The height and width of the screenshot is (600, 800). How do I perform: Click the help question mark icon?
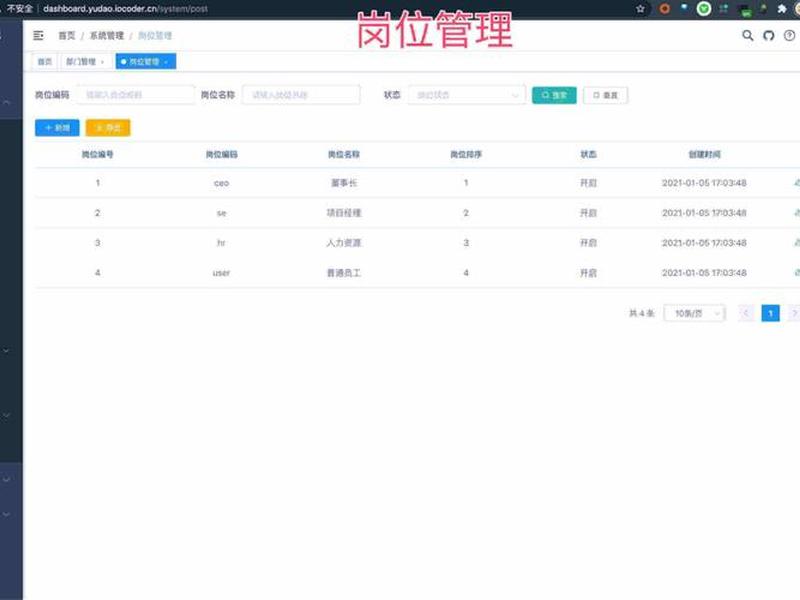point(789,35)
